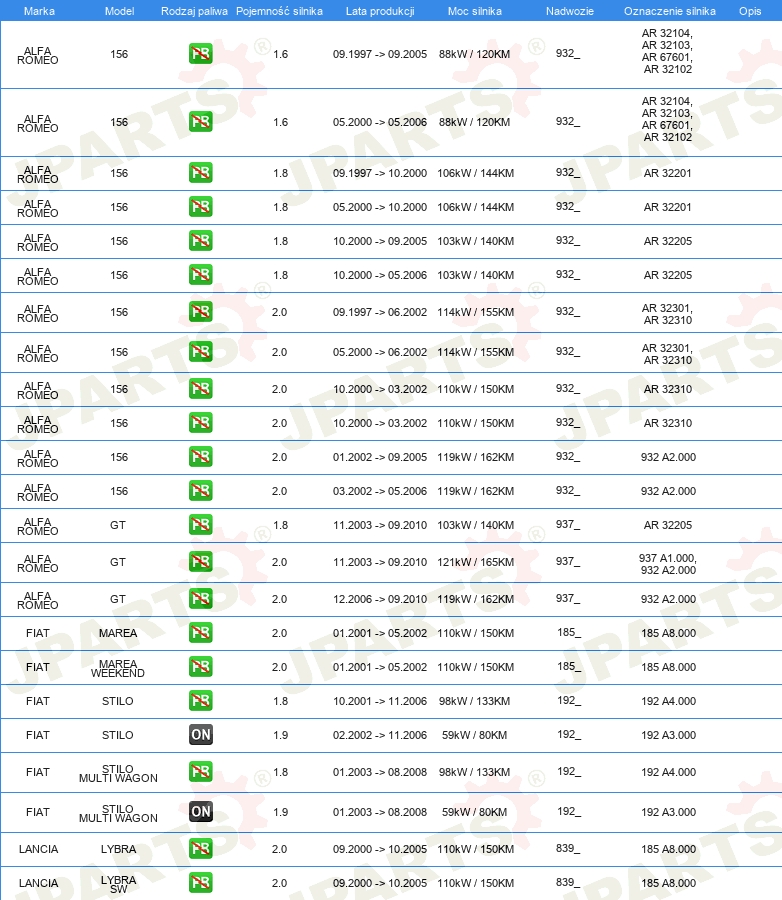
Task: Click the Nadwozie column header
Action: pyautogui.click(x=570, y=11)
